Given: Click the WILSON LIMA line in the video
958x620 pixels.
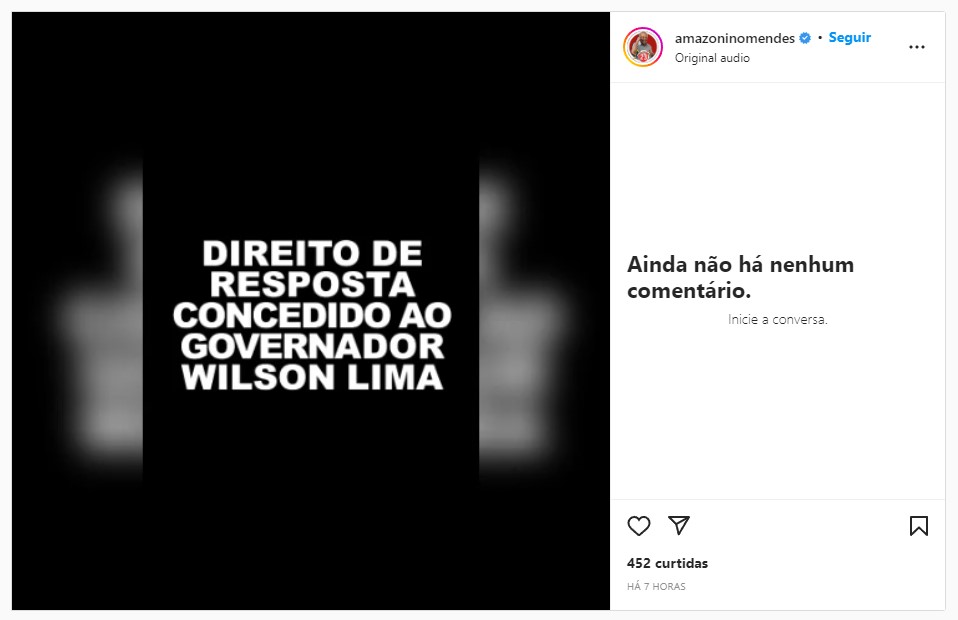Looking at the screenshot, I should [x=312, y=377].
